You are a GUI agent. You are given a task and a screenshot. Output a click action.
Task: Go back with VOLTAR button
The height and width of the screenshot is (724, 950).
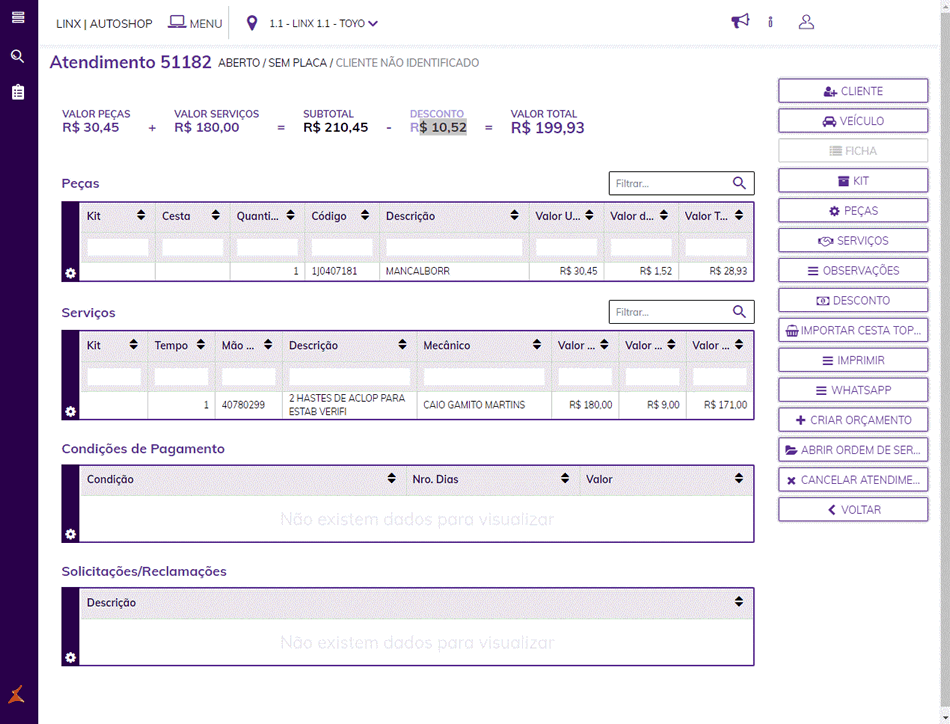point(853,510)
